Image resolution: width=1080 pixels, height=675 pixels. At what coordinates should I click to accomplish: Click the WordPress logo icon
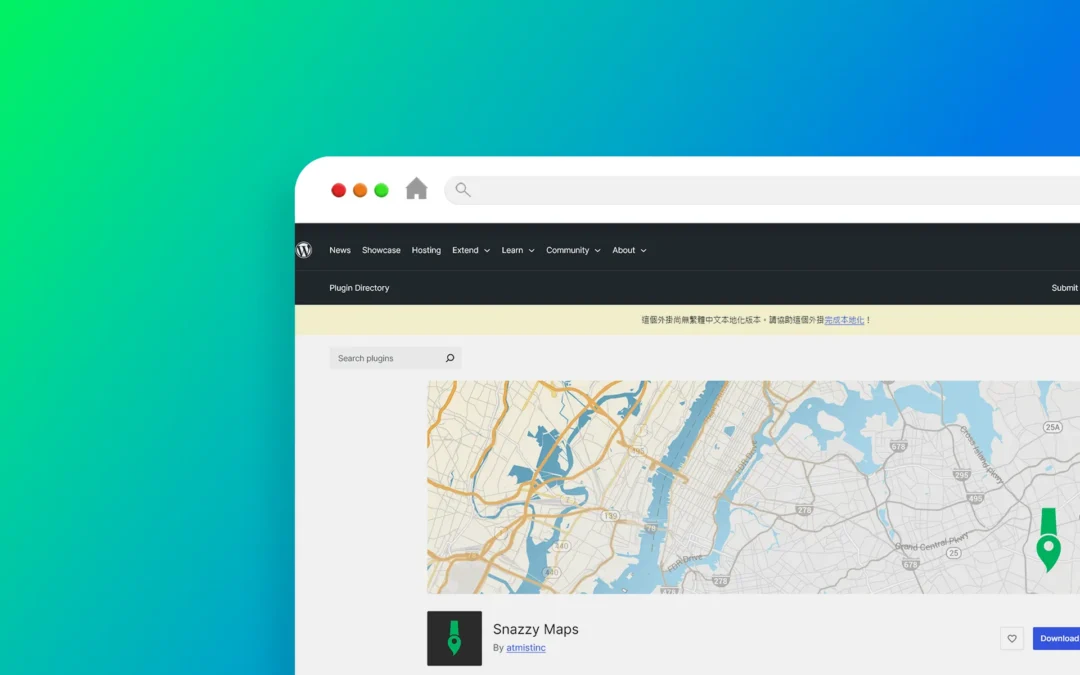304,250
